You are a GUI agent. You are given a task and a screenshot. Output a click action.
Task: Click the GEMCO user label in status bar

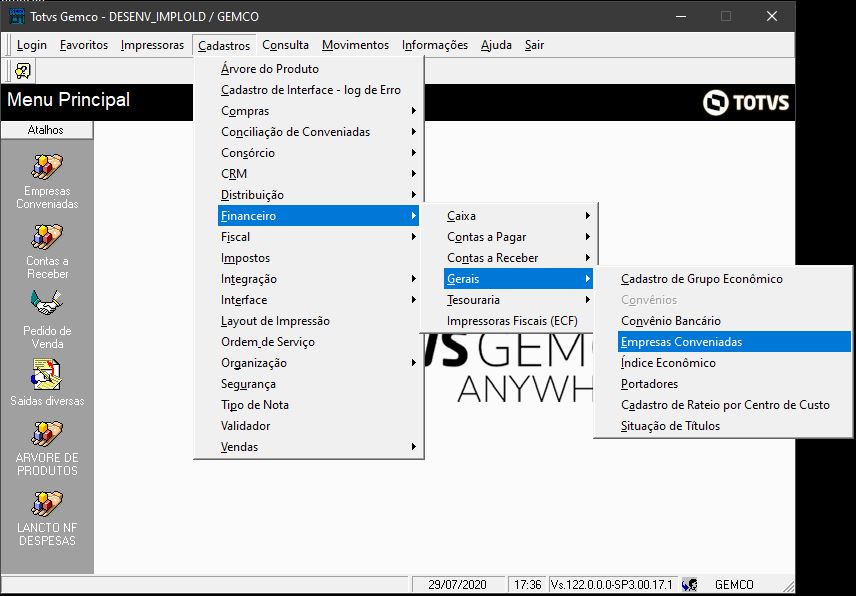(x=734, y=585)
